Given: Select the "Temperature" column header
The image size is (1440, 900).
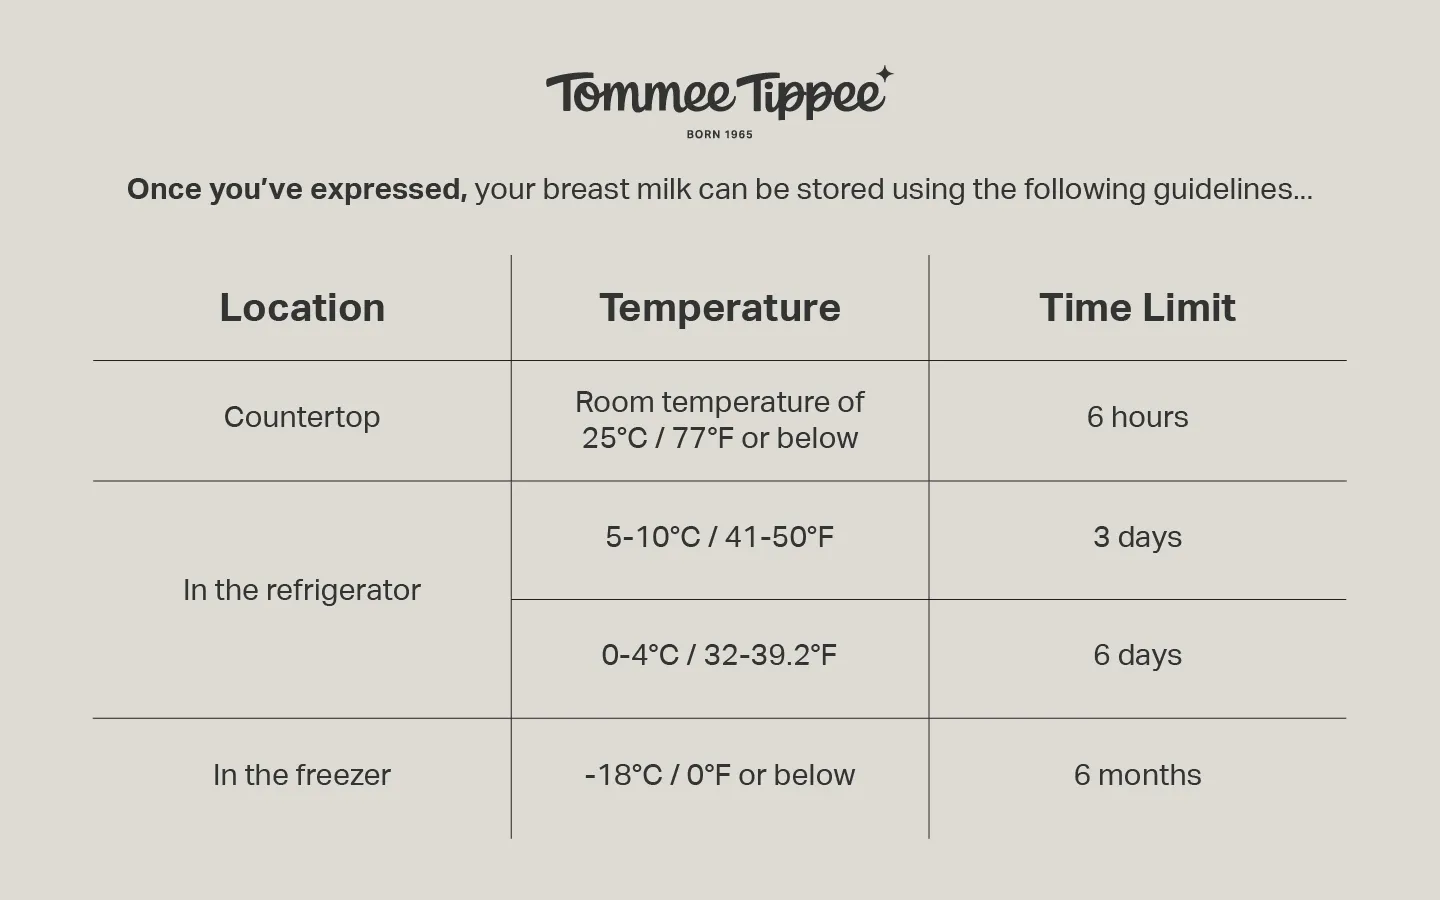Looking at the screenshot, I should tap(720, 308).
